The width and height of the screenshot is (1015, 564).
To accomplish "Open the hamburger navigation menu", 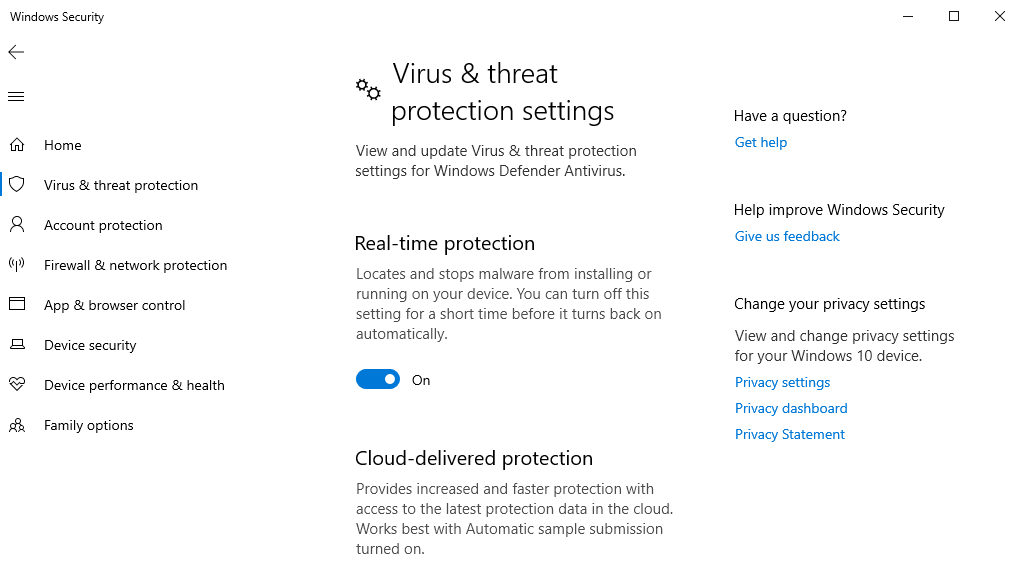I will [x=16, y=97].
